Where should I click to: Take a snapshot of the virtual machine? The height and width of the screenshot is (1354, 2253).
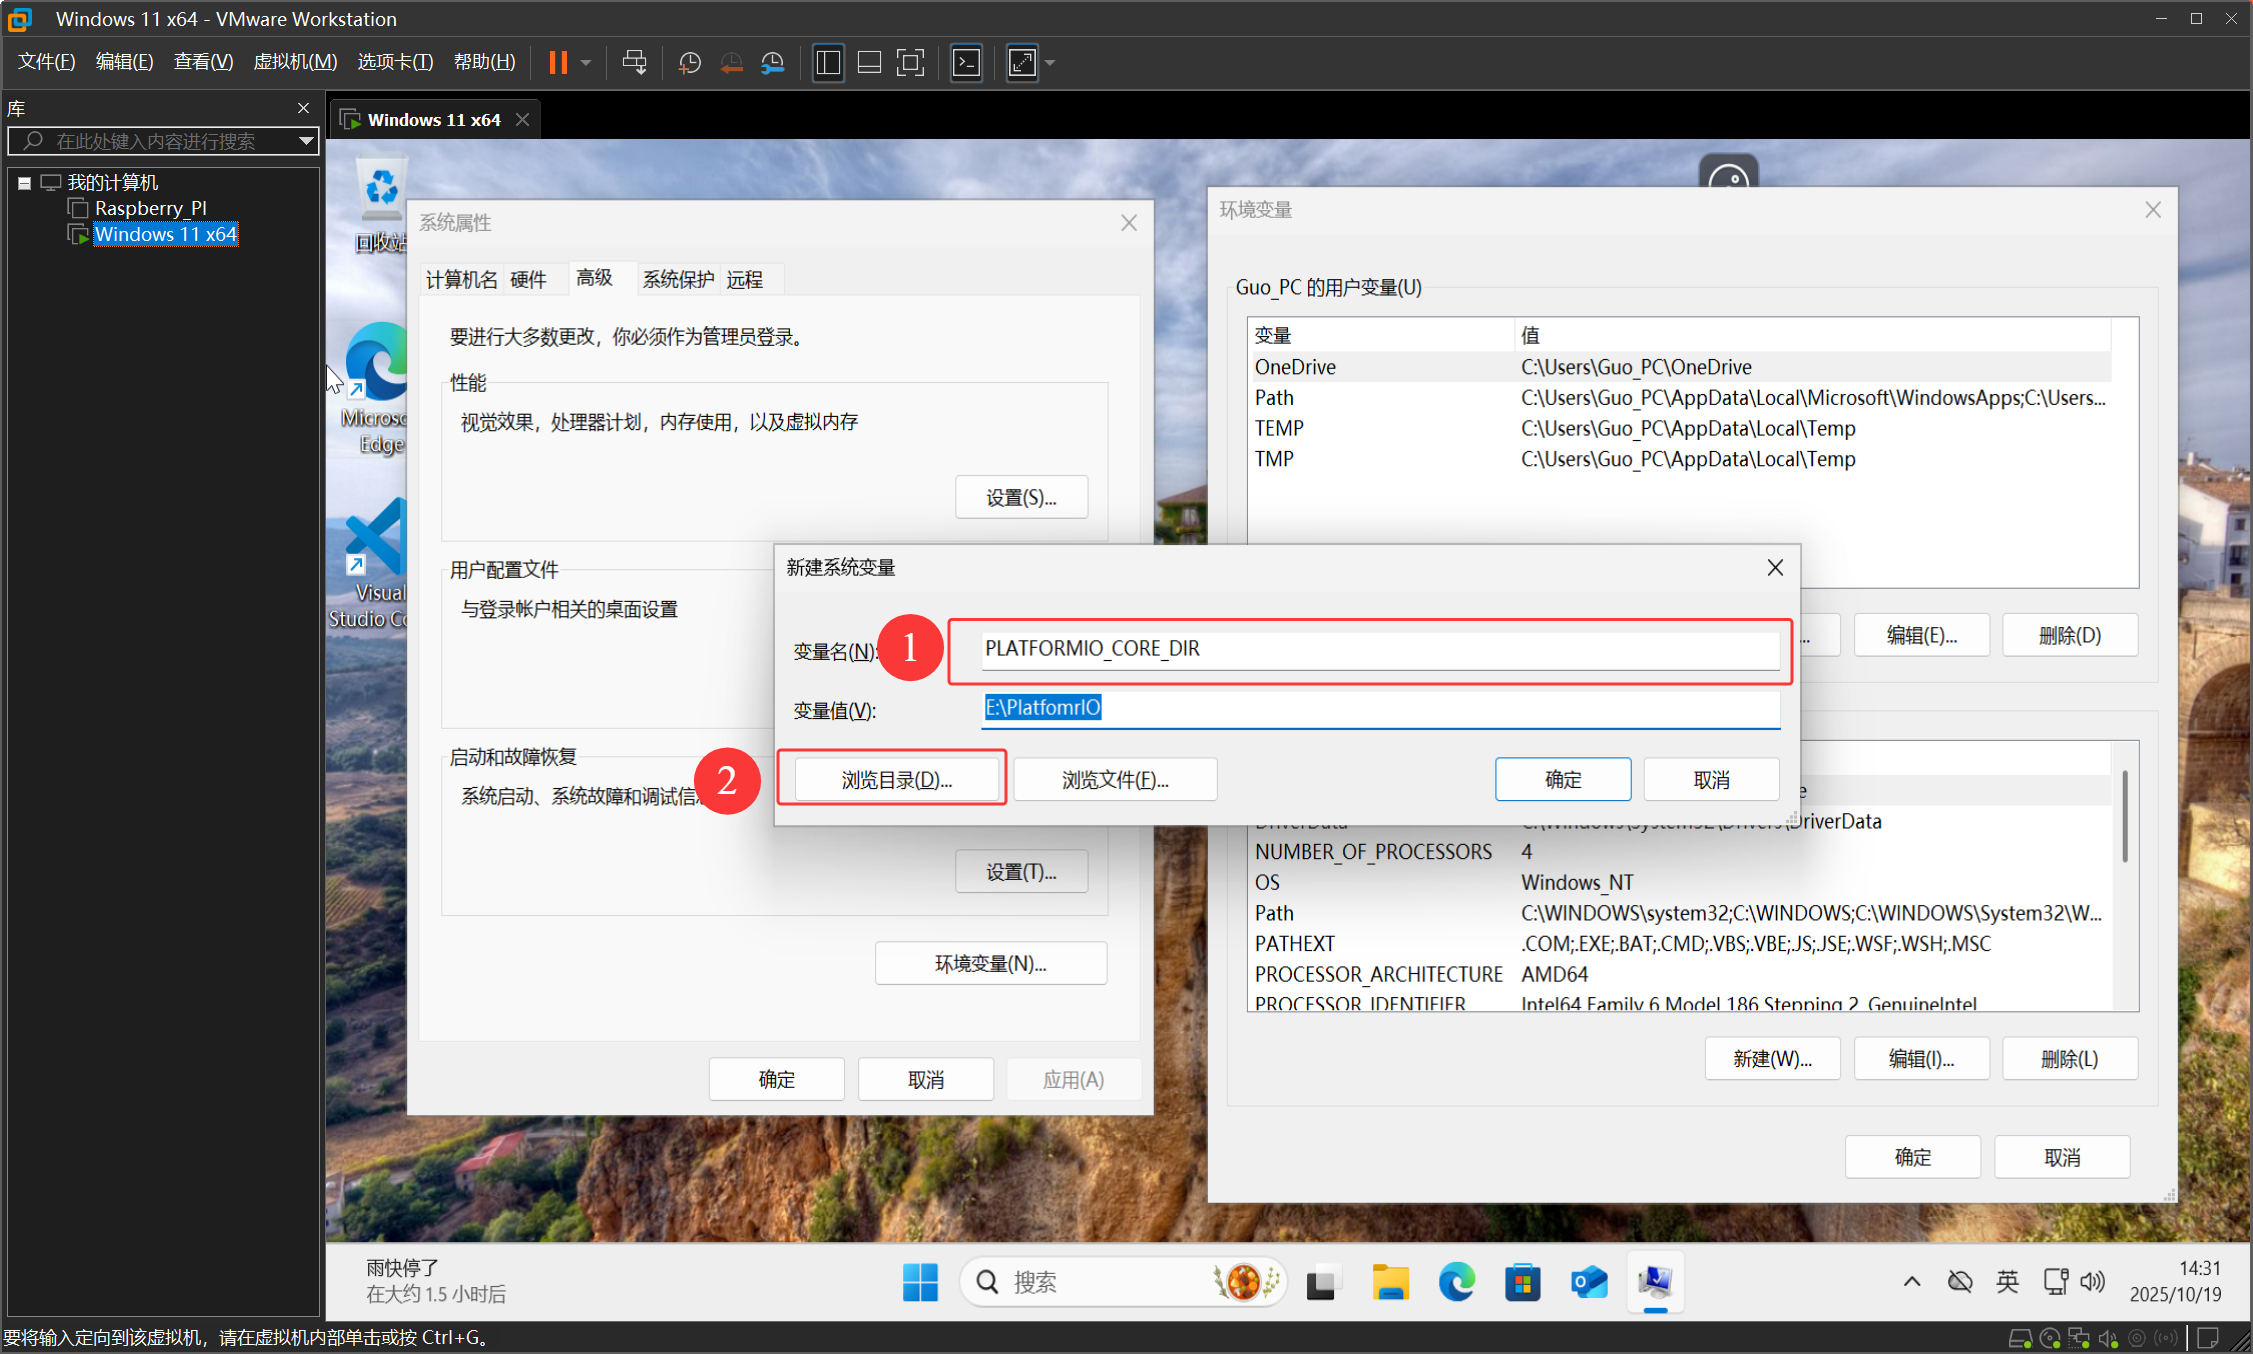689,63
